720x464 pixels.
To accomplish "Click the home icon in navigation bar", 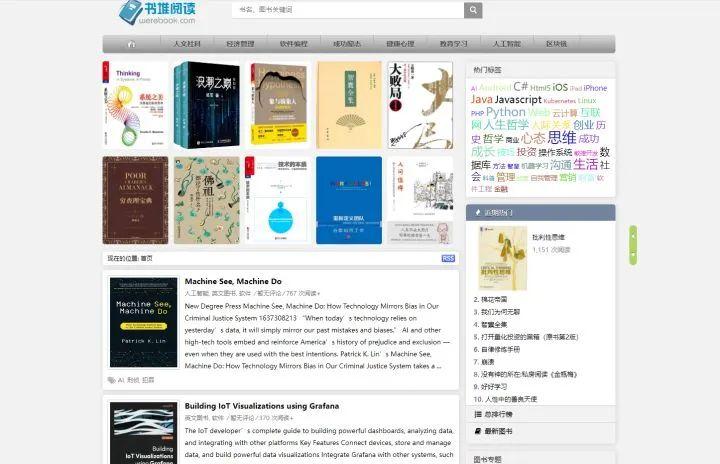I will [131, 44].
